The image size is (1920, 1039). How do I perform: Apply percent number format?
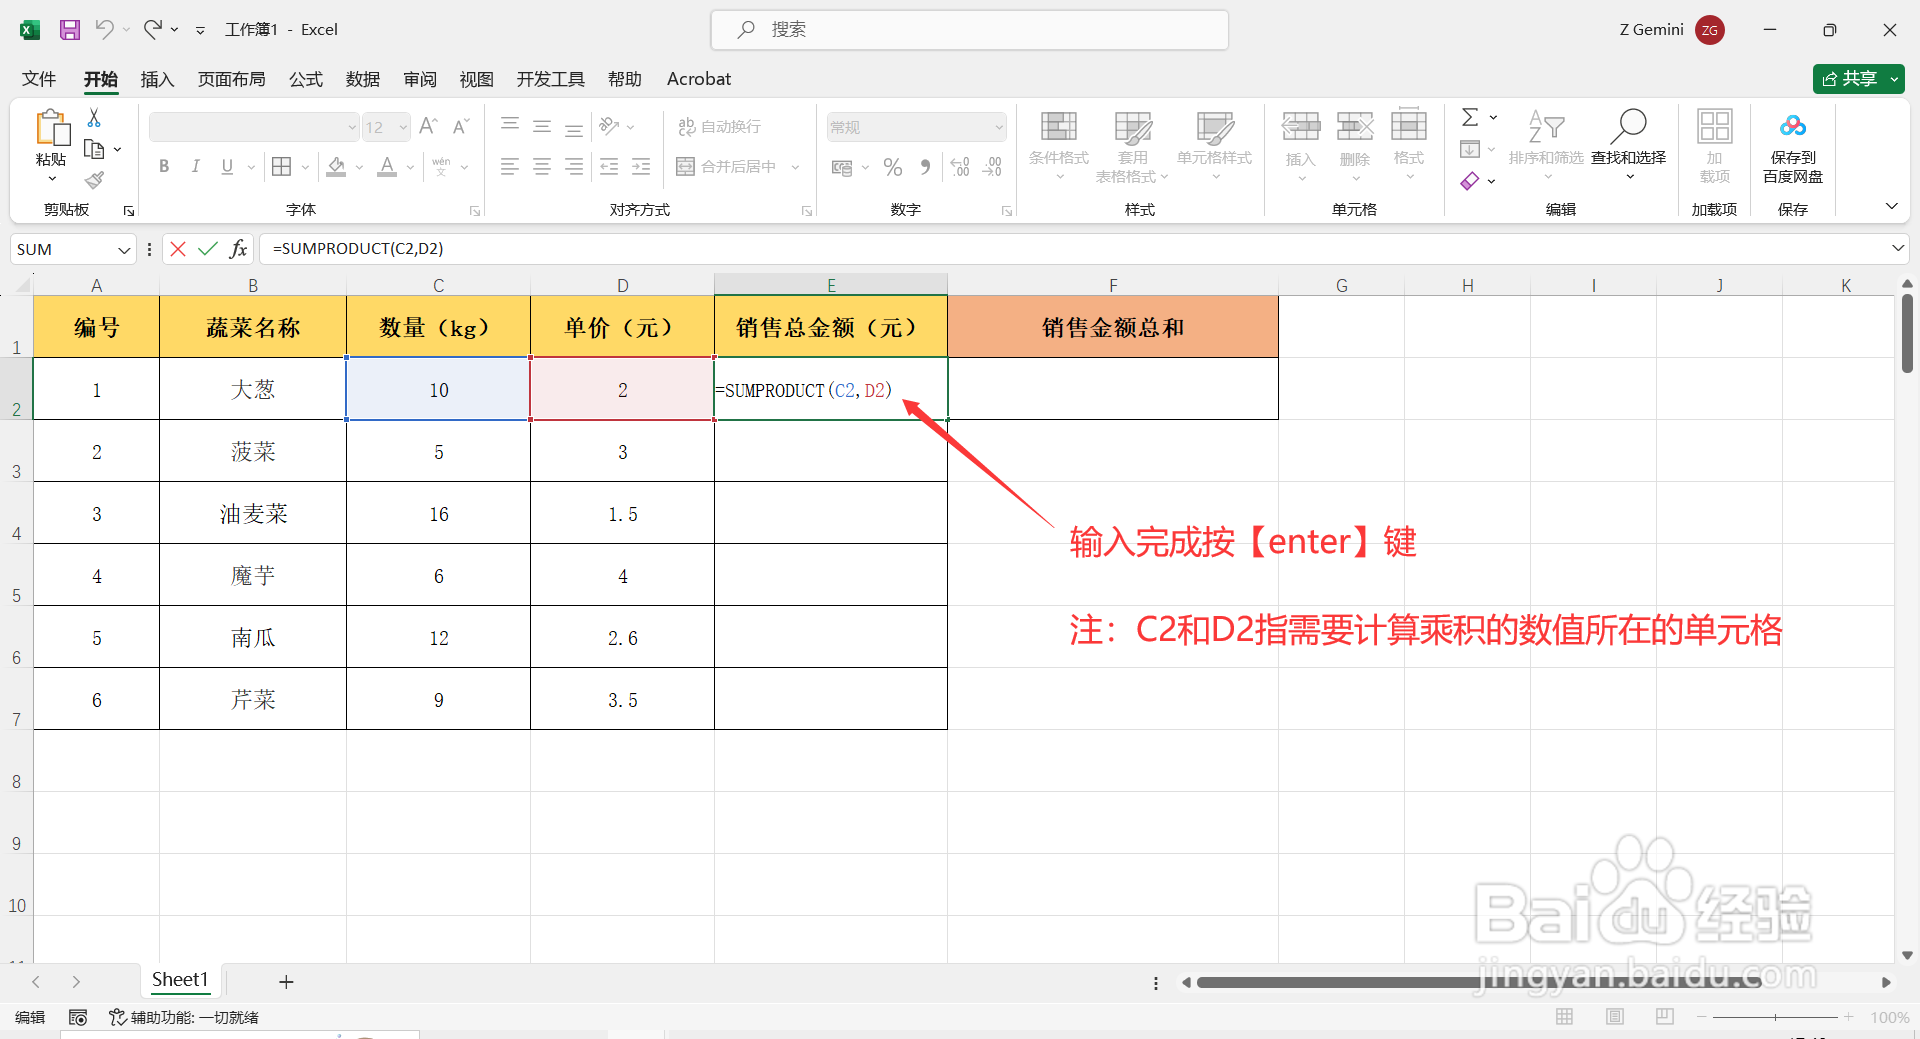(x=893, y=166)
